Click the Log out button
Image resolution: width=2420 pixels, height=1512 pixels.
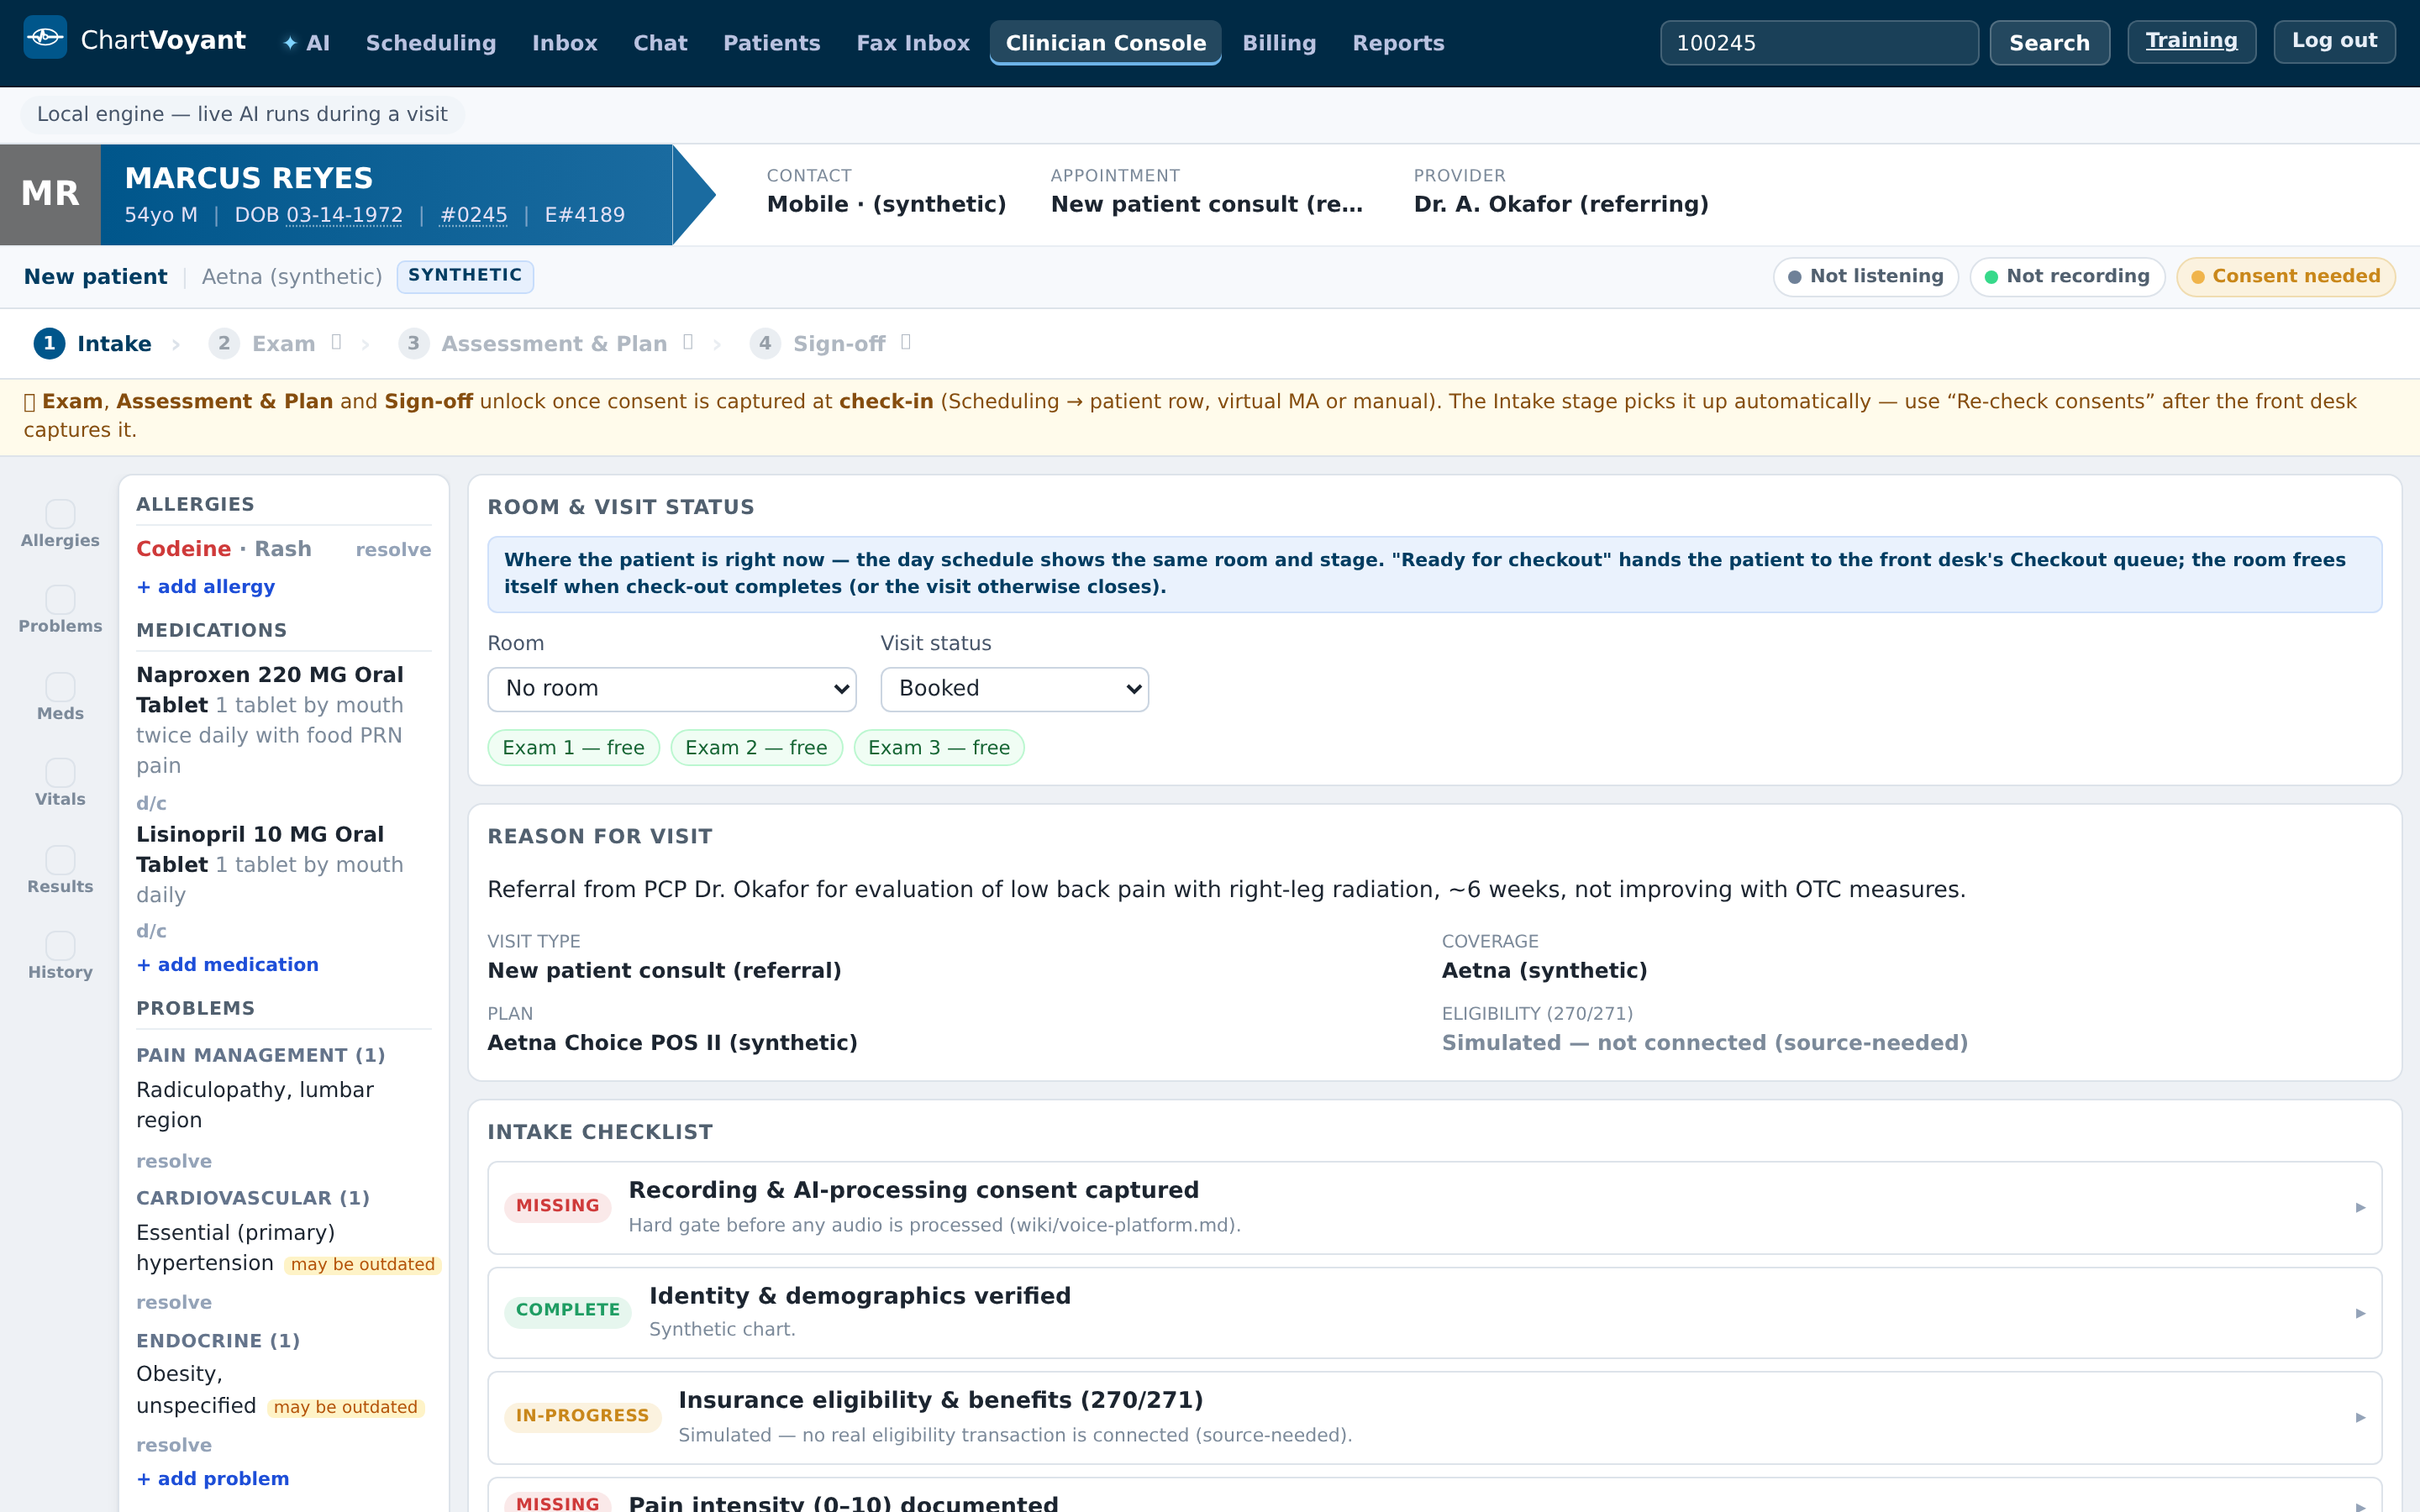click(2334, 41)
